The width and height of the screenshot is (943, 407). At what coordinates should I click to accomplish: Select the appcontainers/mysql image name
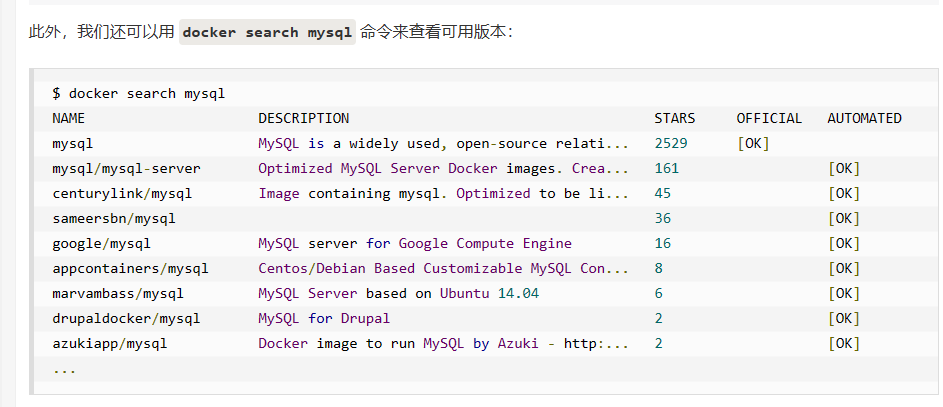tap(130, 268)
